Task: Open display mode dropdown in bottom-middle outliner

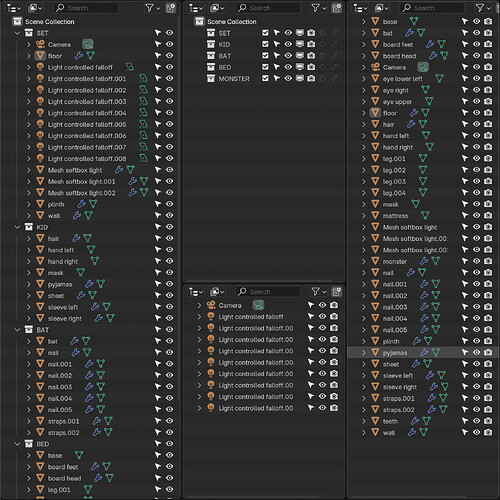Action: pyautogui.click(x=217, y=292)
